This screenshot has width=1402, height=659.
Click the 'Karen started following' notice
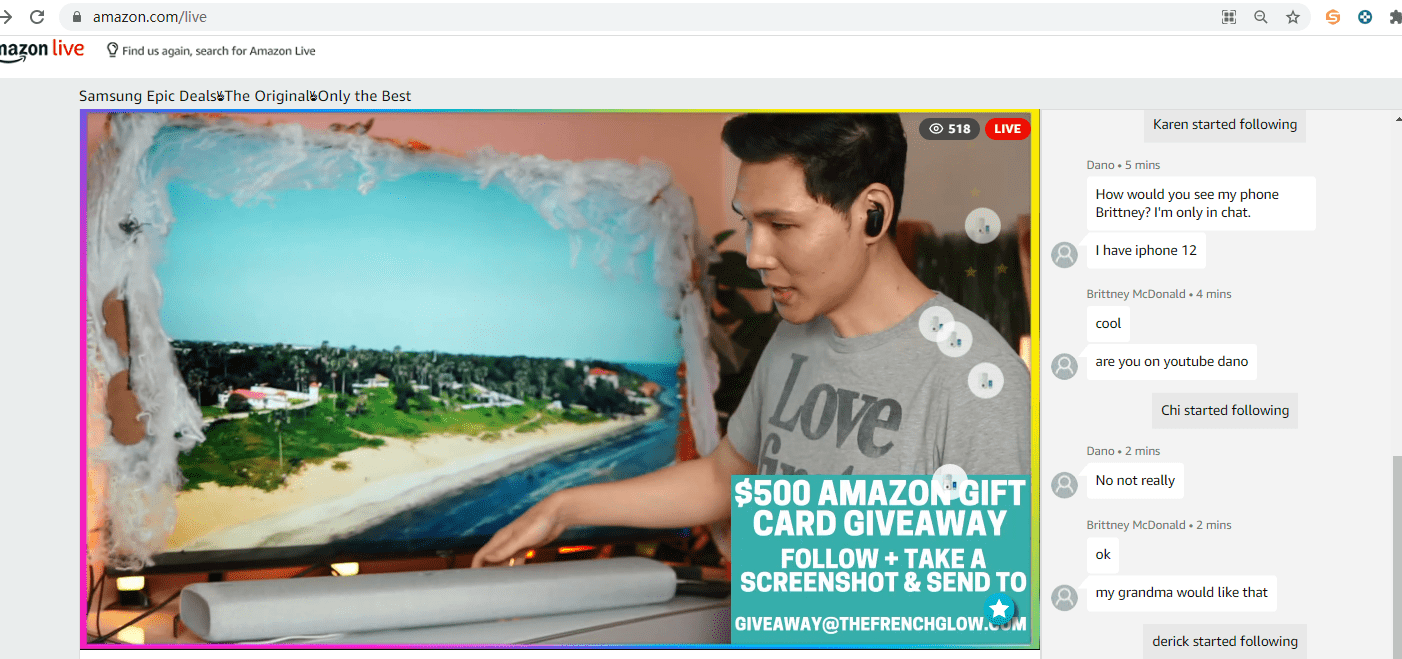1225,125
